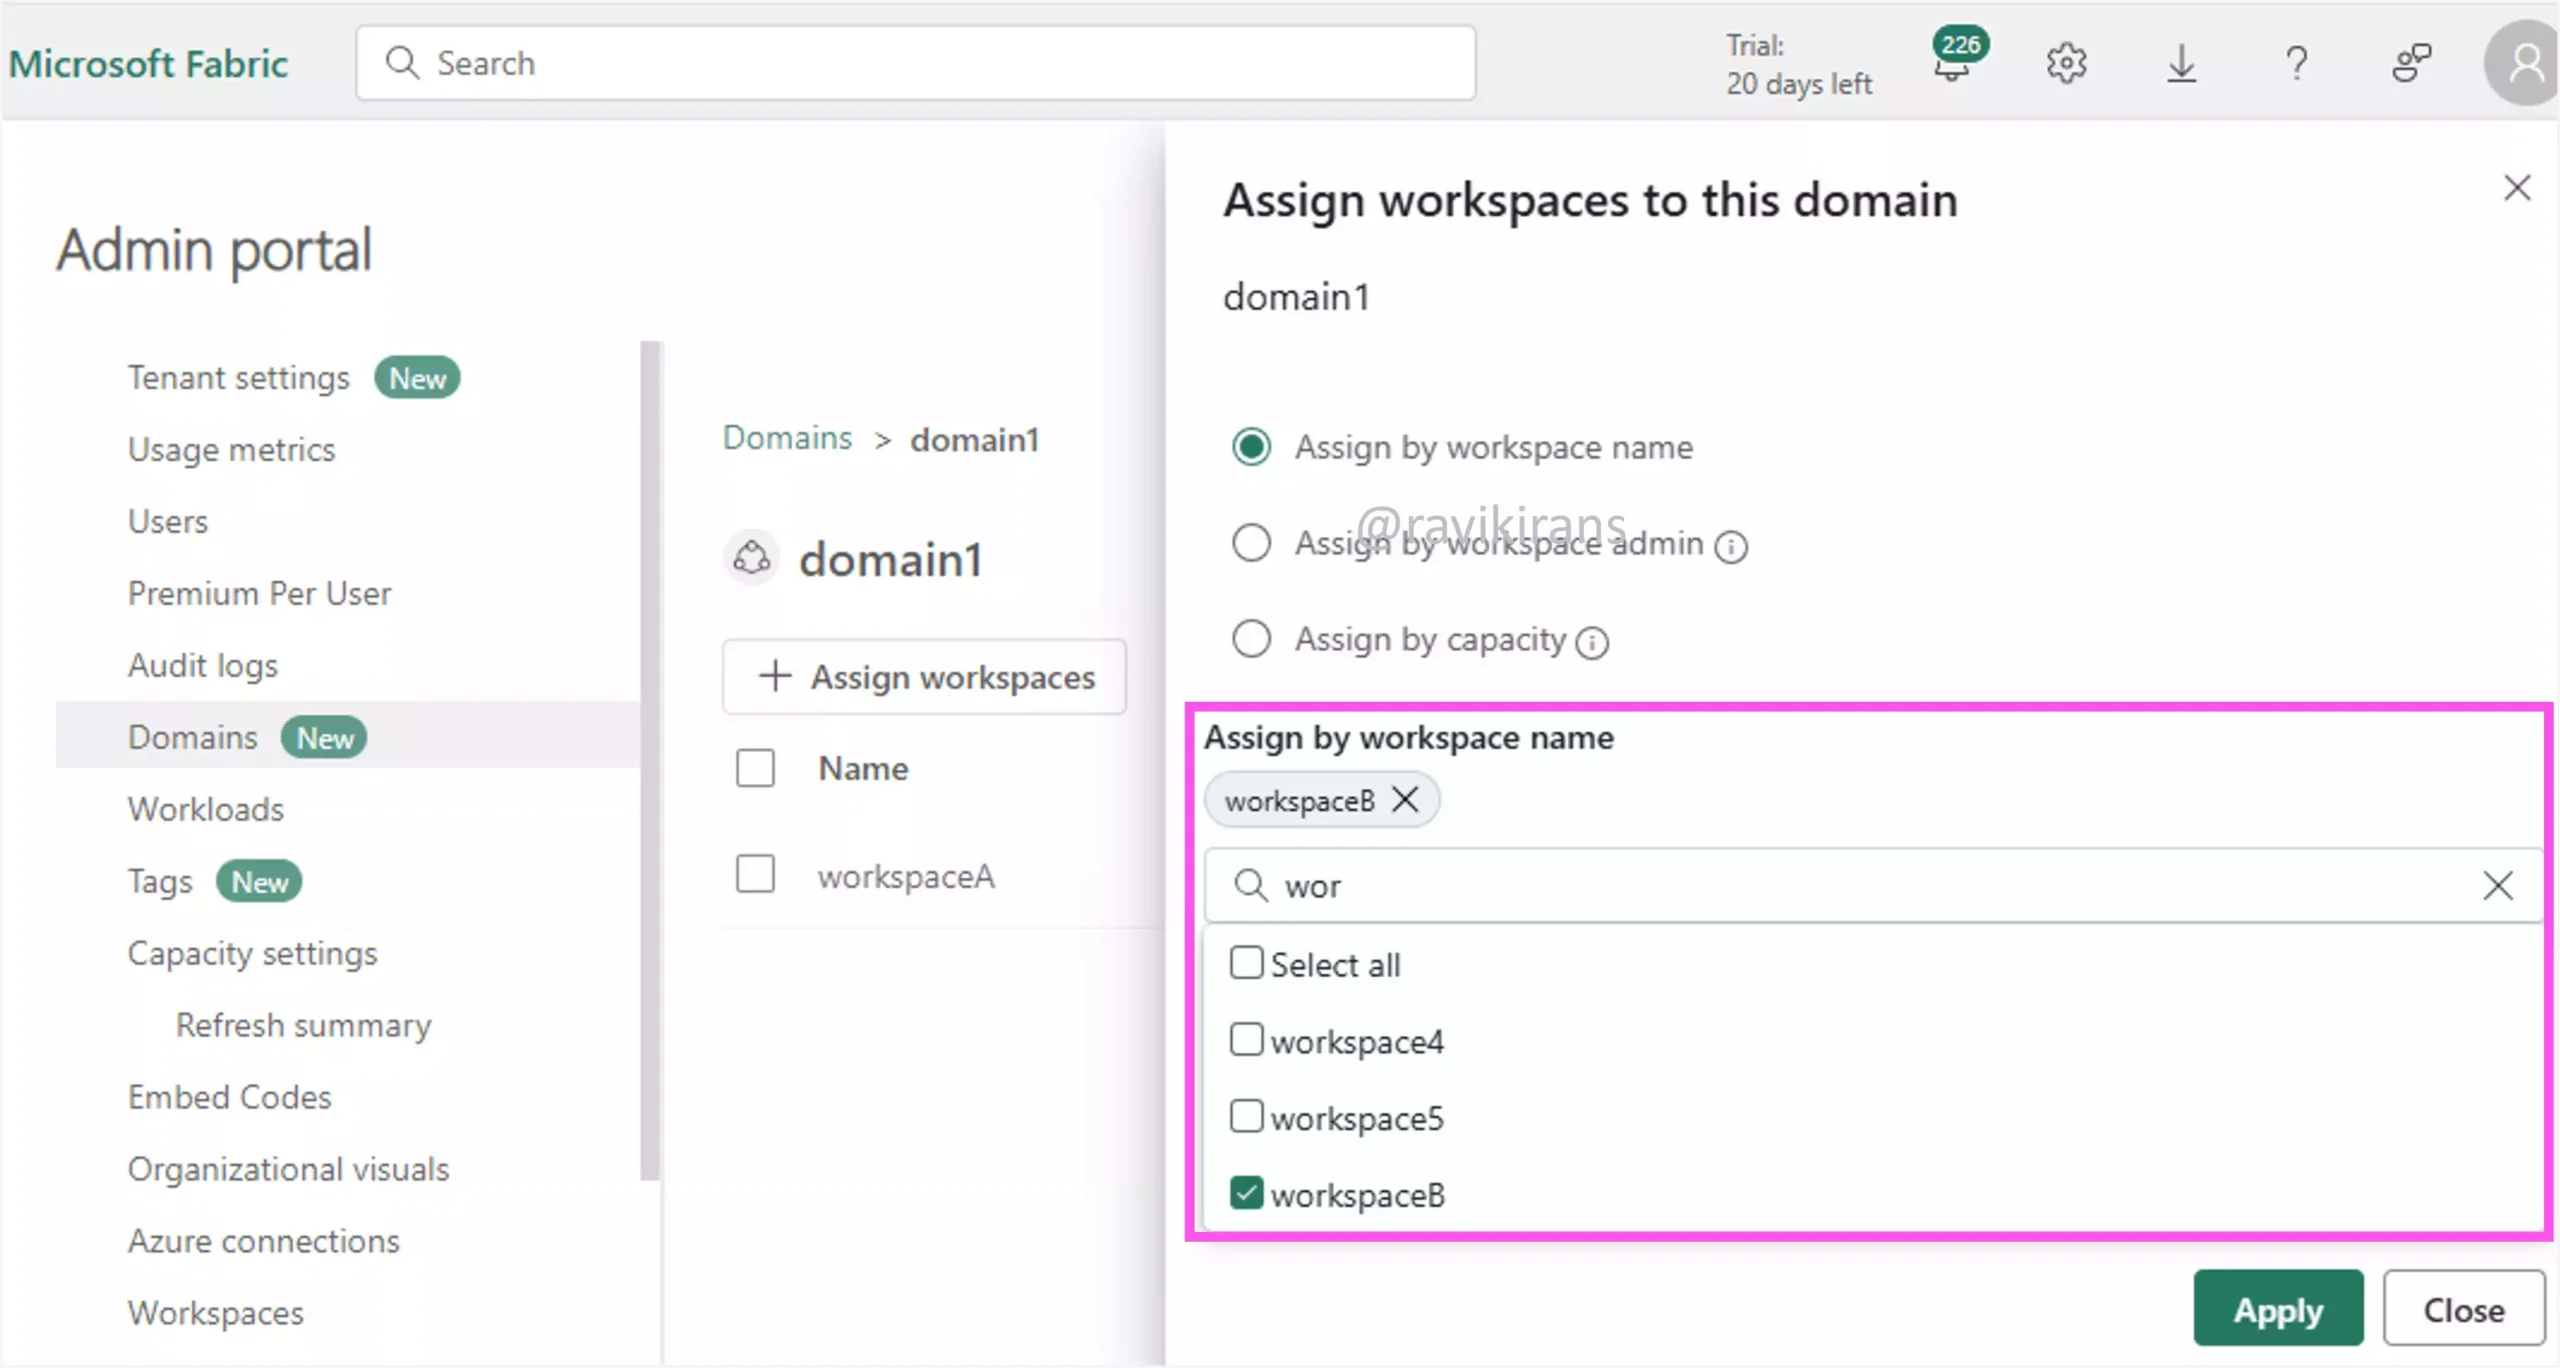Open Capacity settings in sidebar
Screen dimensions: 2560x1368
252,954
